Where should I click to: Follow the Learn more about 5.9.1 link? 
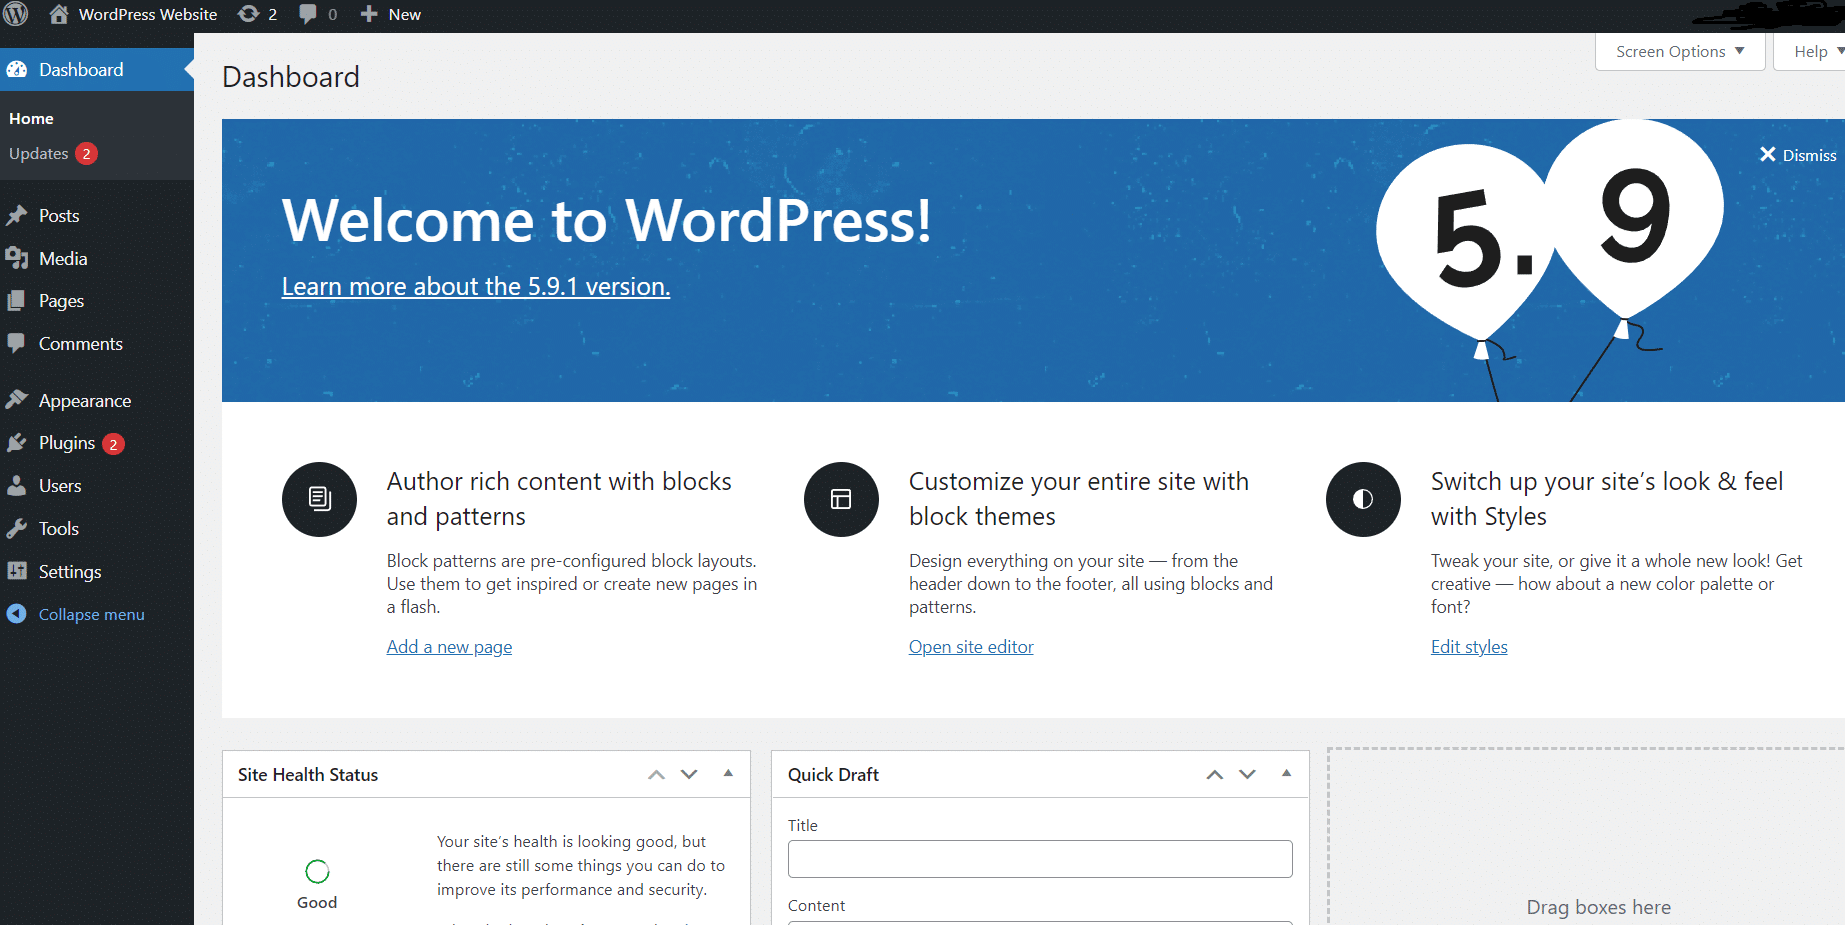click(476, 286)
